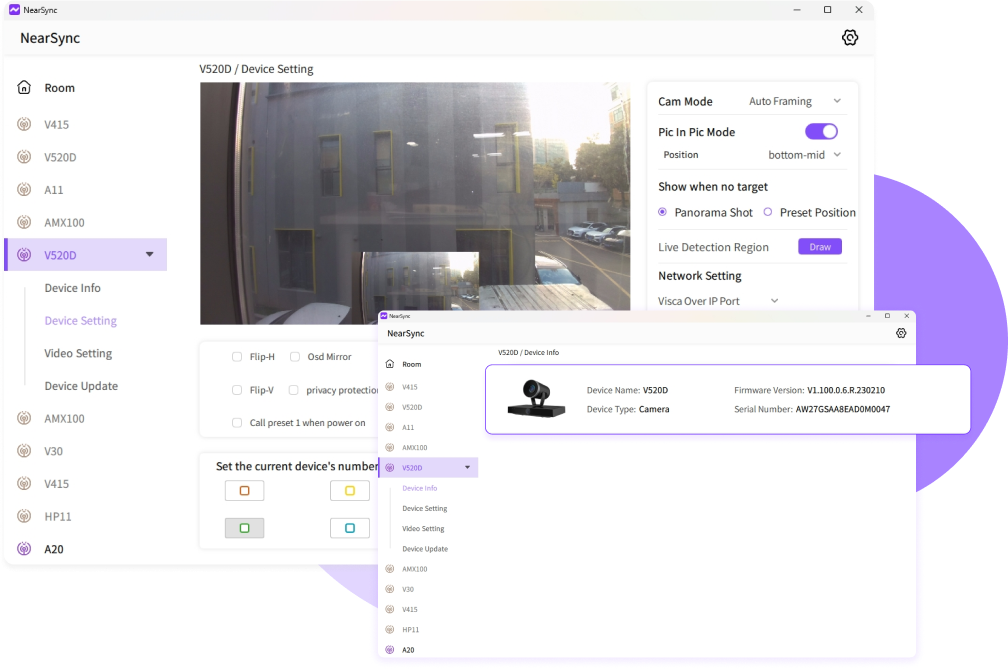Choose the teal device number swatch
1008x670 pixels.
tap(350, 528)
